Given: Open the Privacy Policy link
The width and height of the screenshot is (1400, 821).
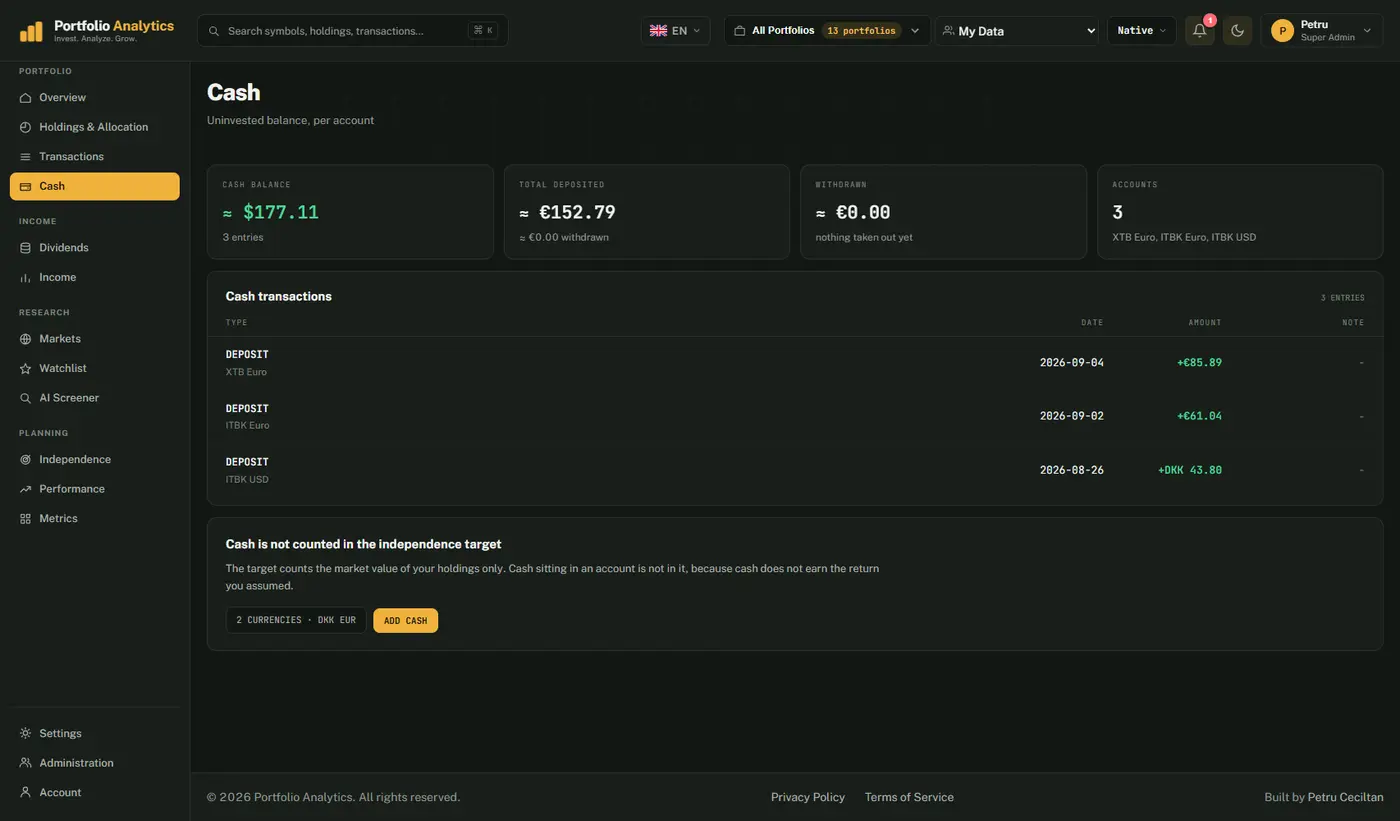Looking at the screenshot, I should point(808,797).
